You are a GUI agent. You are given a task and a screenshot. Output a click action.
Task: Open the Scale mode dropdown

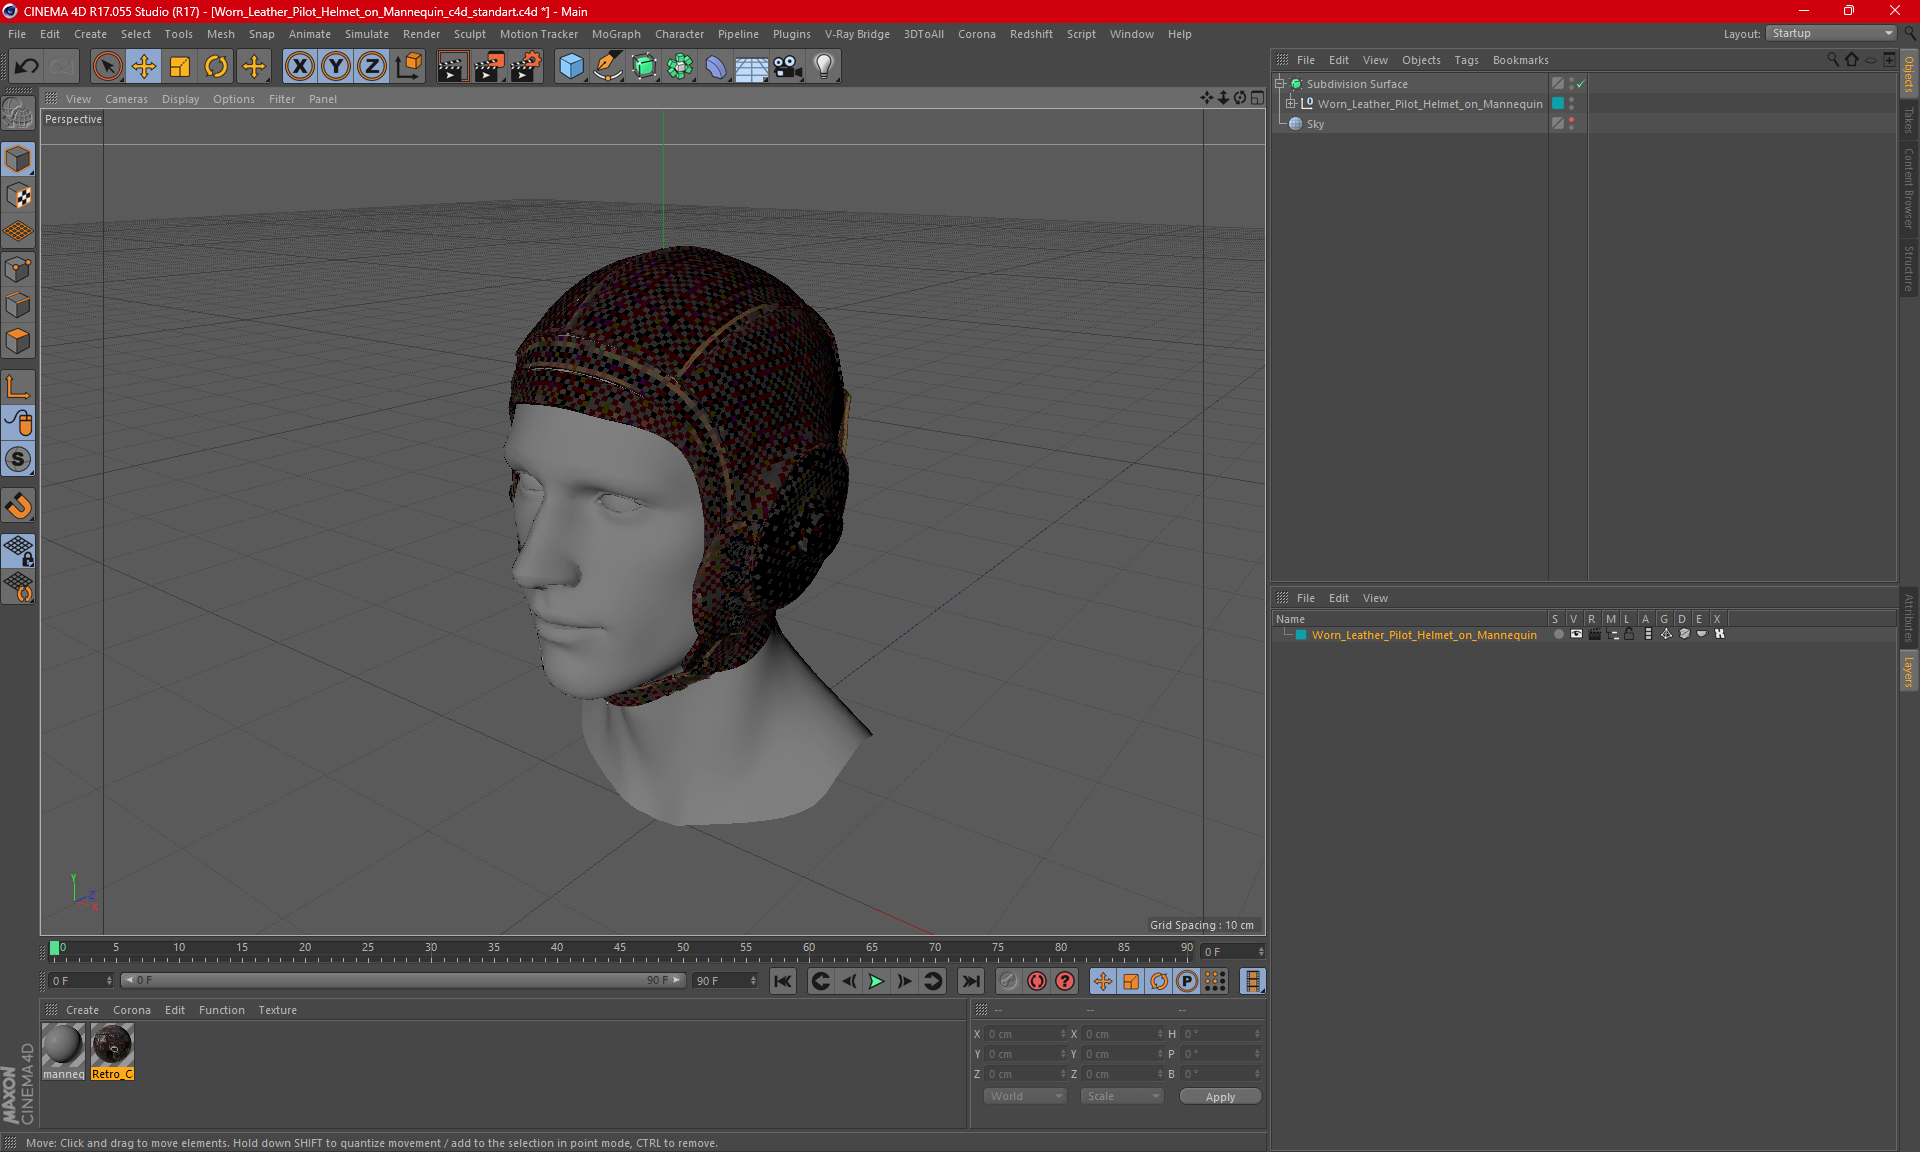point(1122,1096)
